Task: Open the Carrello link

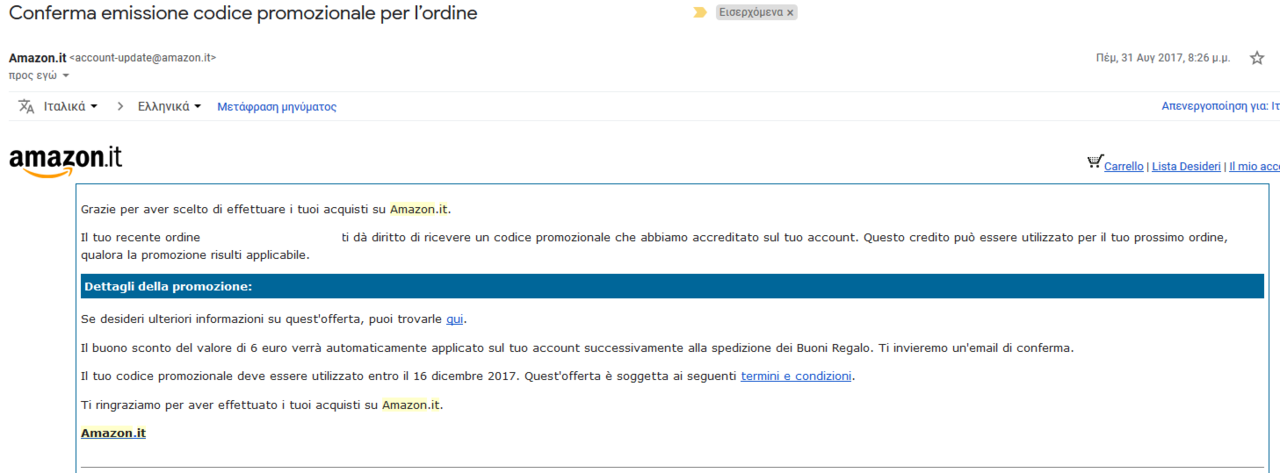Action: coord(1124,167)
